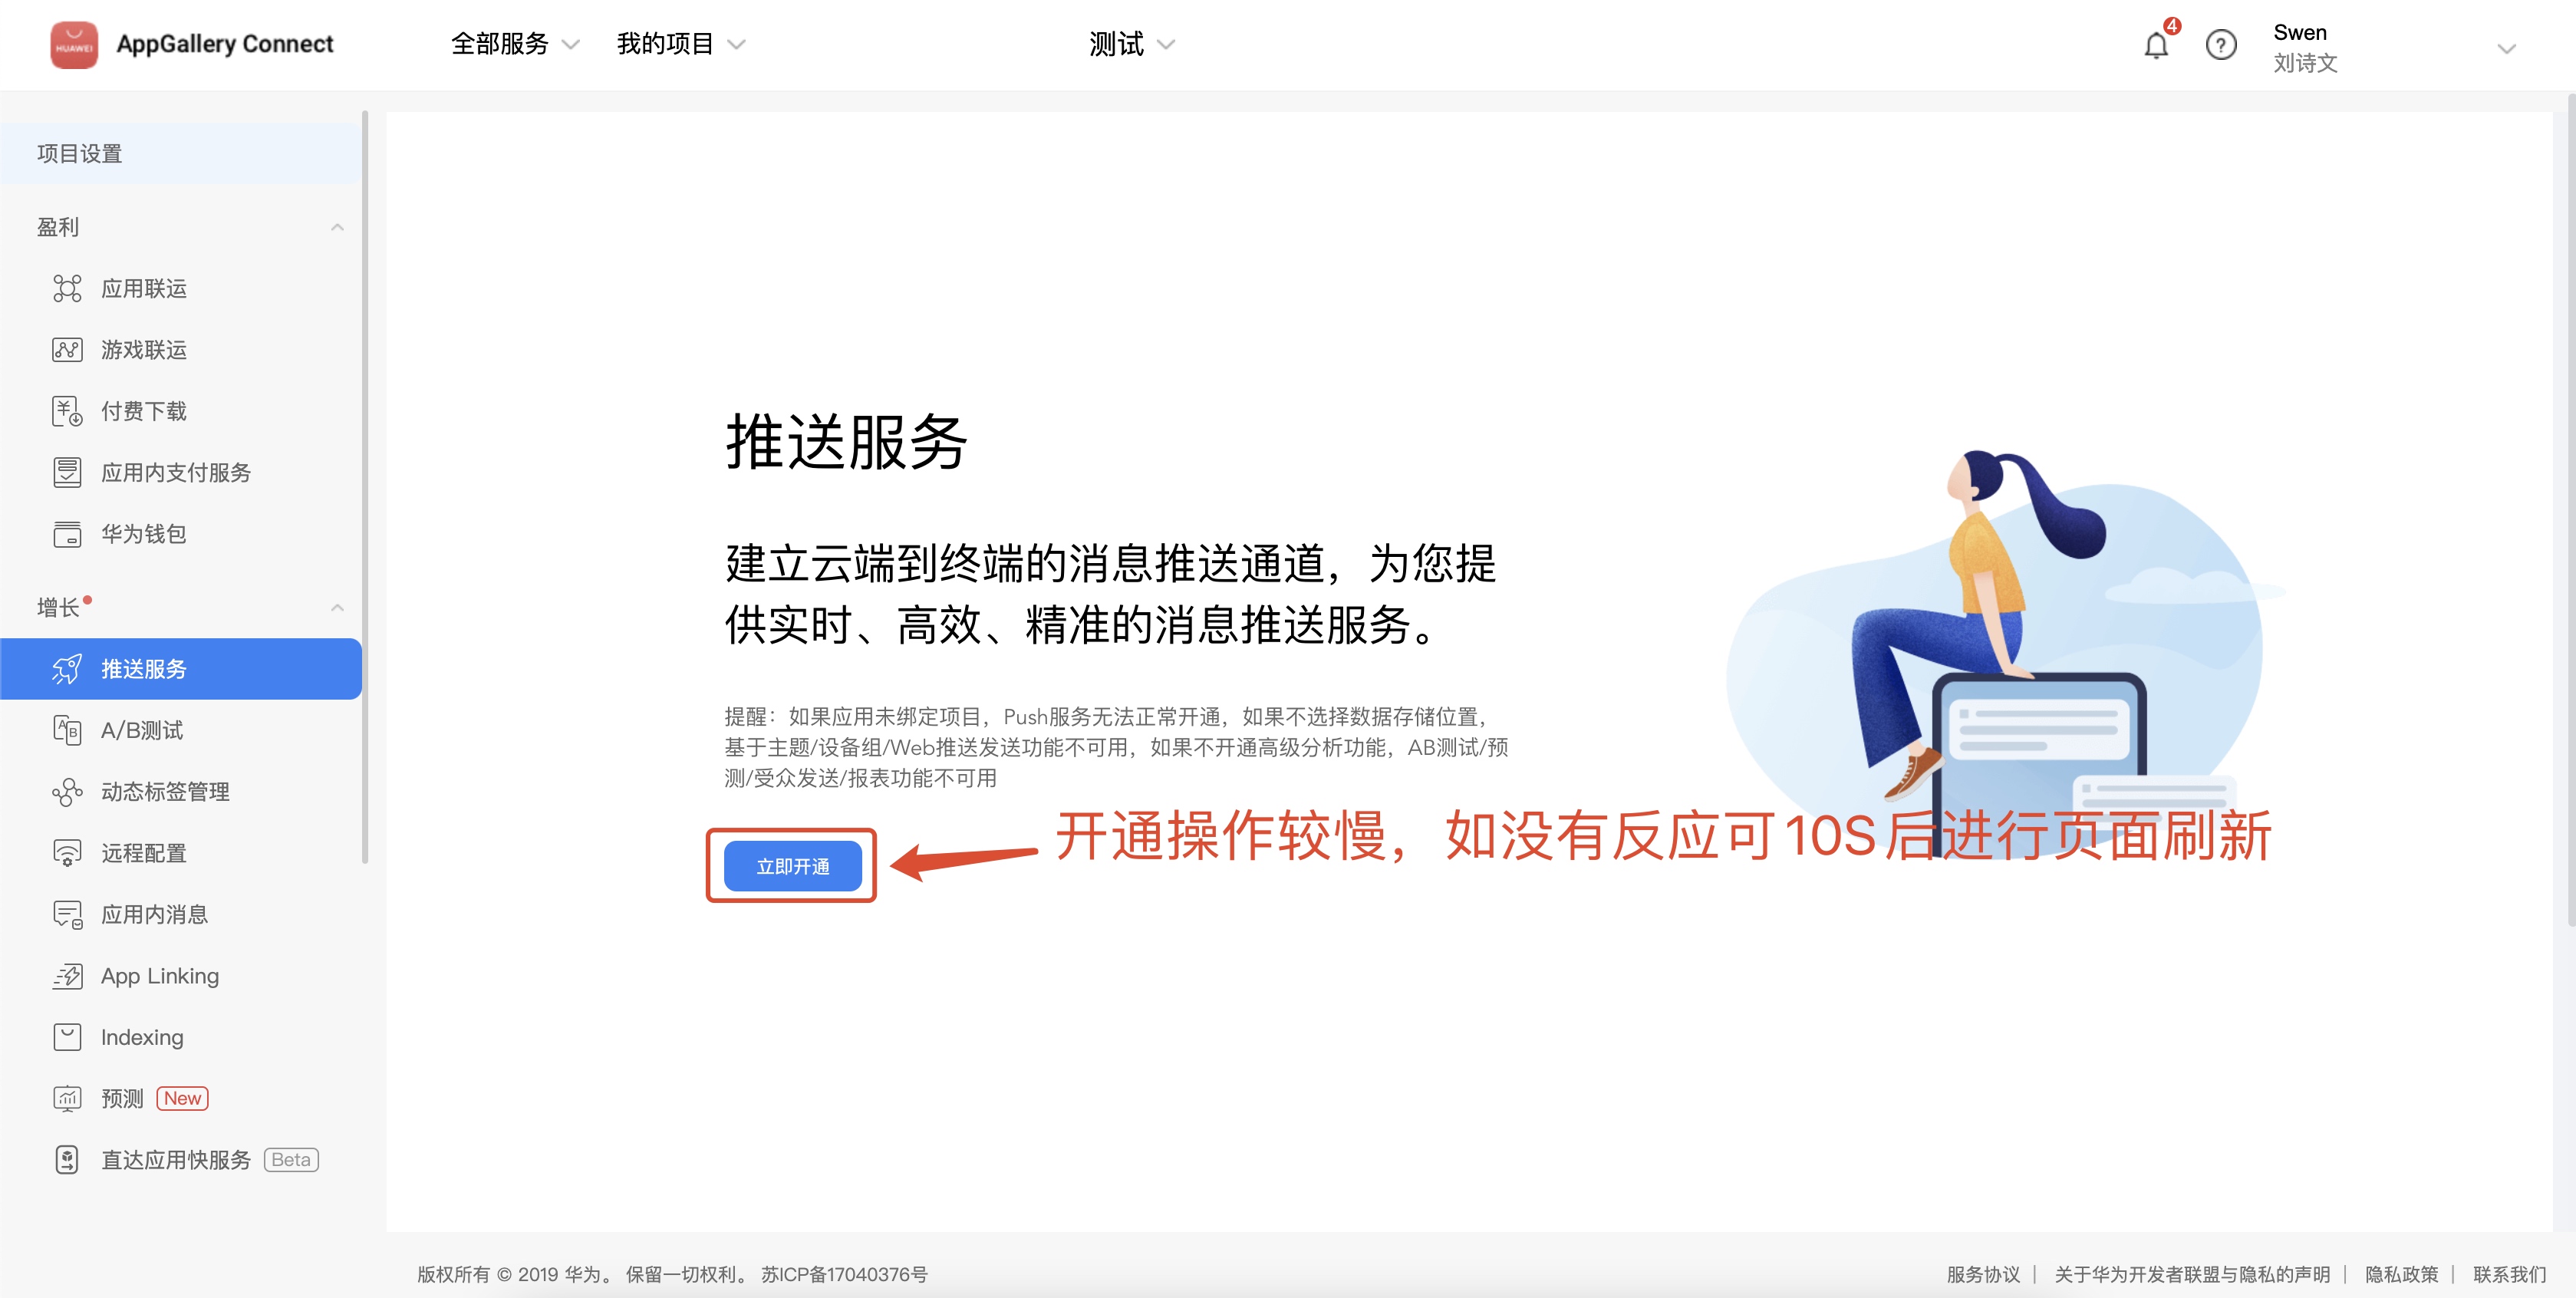The image size is (2576, 1298).
Task: Open App Linking from the sidebar
Action: (x=181, y=976)
